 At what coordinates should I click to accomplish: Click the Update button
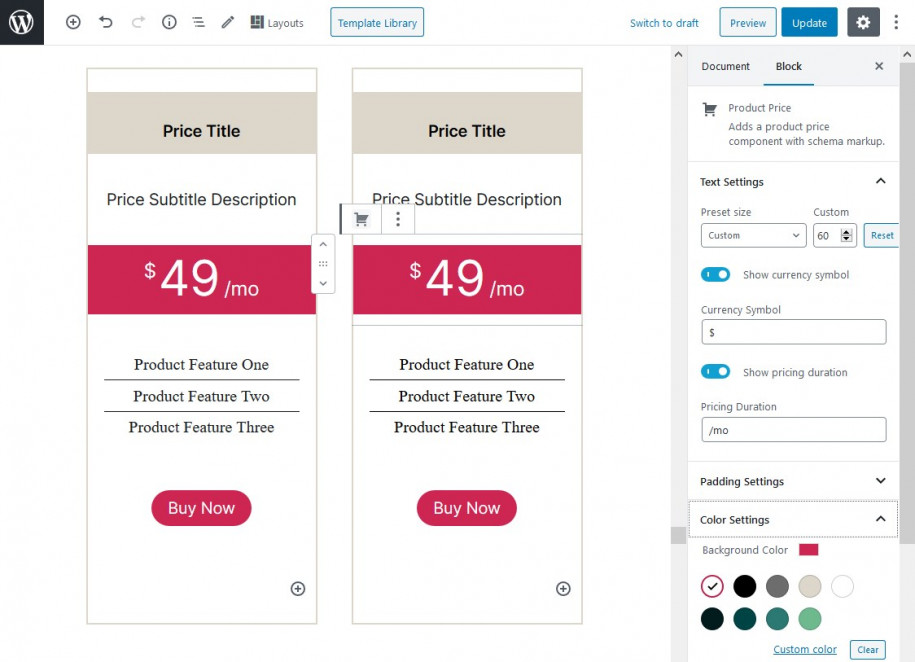[809, 23]
